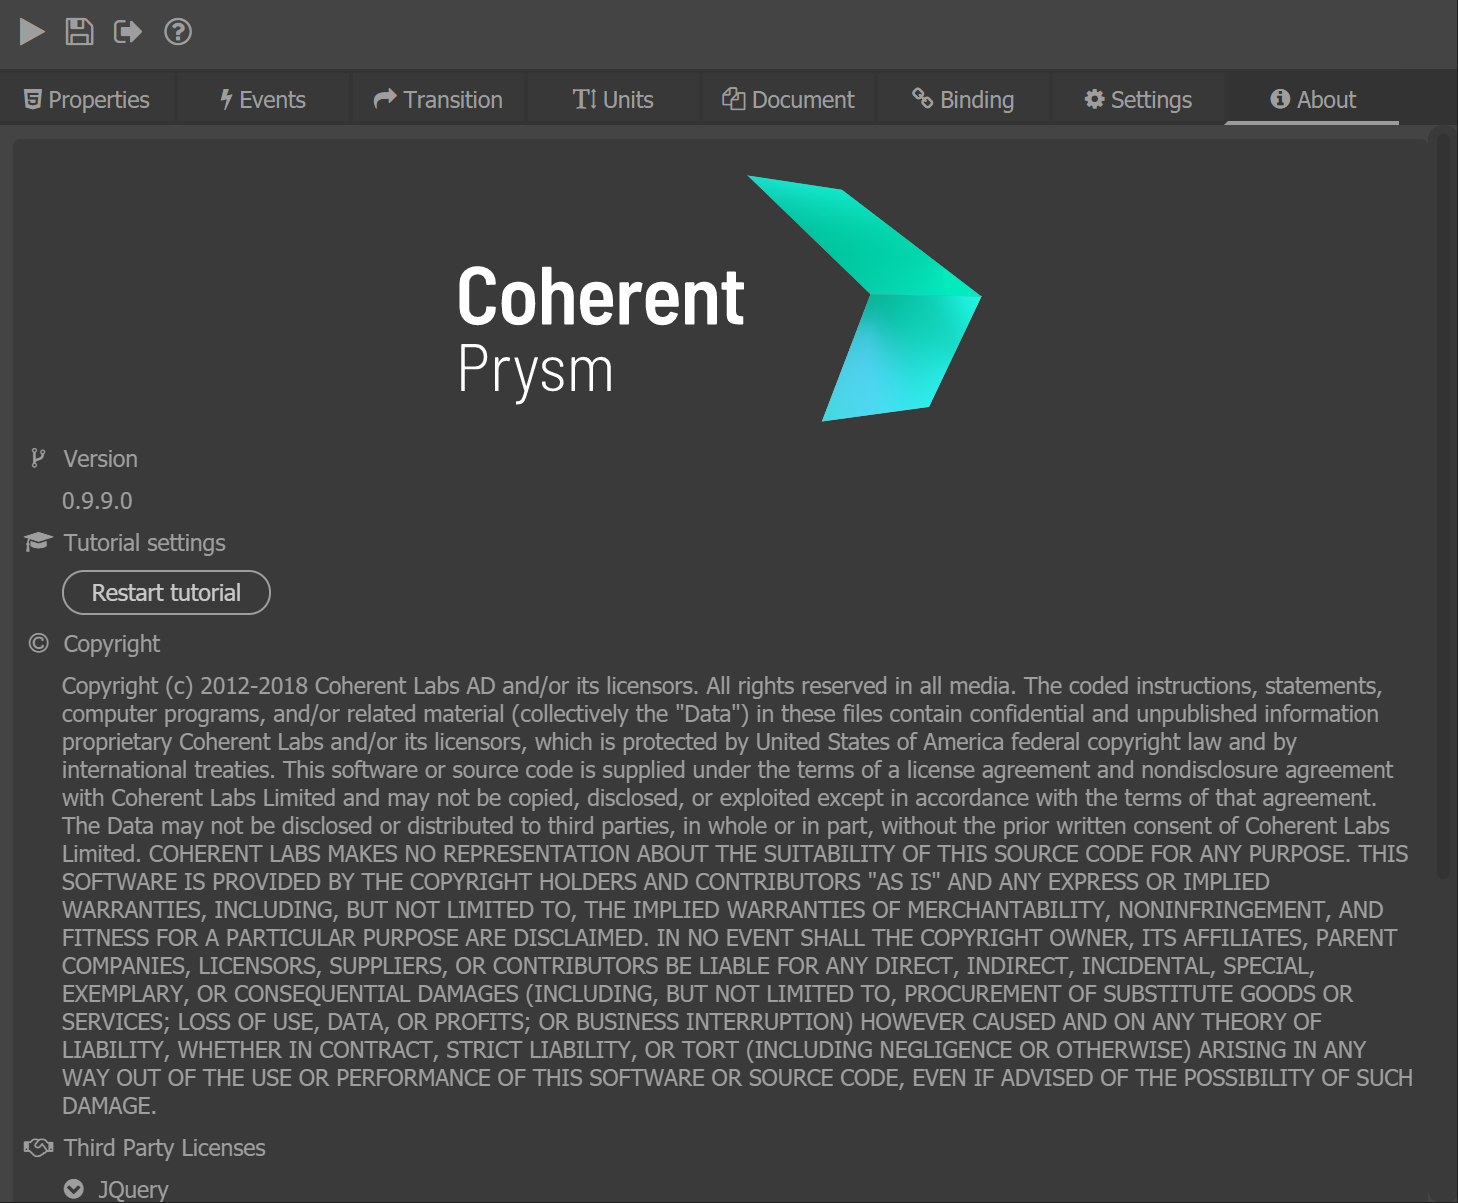Click the Copyright section heading
The image size is (1458, 1203).
pyautogui.click(x=112, y=644)
